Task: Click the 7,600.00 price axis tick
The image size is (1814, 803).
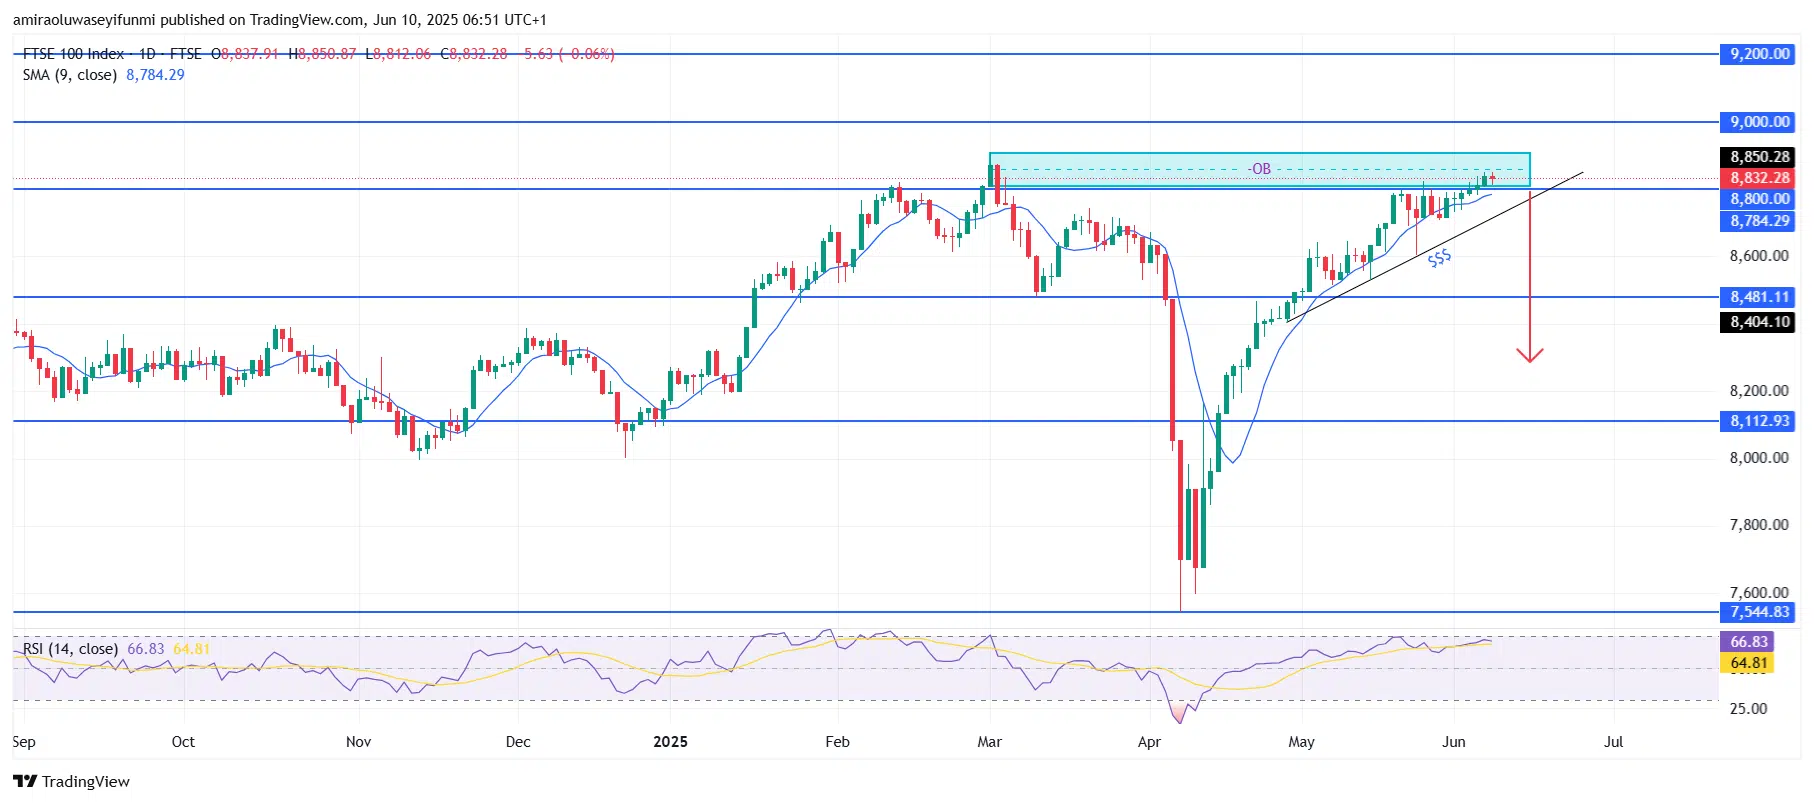Action: [x=1759, y=592]
